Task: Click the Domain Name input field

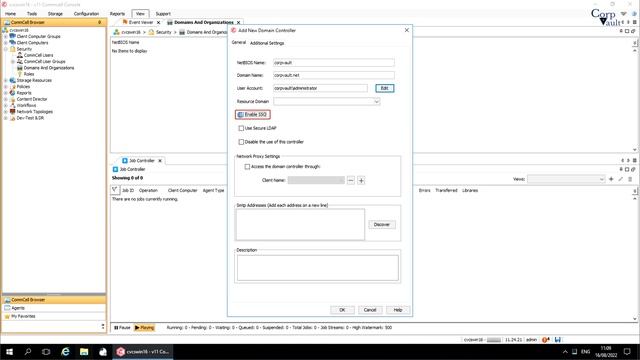Action: coord(333,76)
